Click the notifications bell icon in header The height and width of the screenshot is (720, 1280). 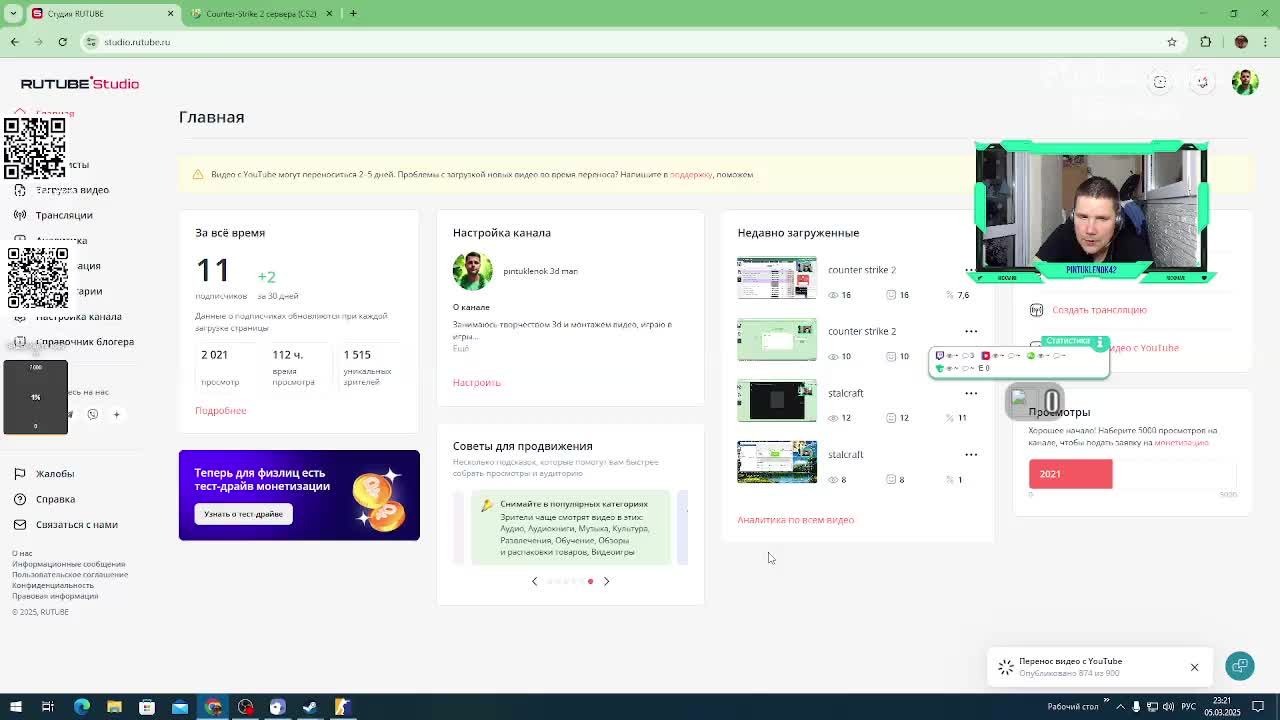point(1203,82)
